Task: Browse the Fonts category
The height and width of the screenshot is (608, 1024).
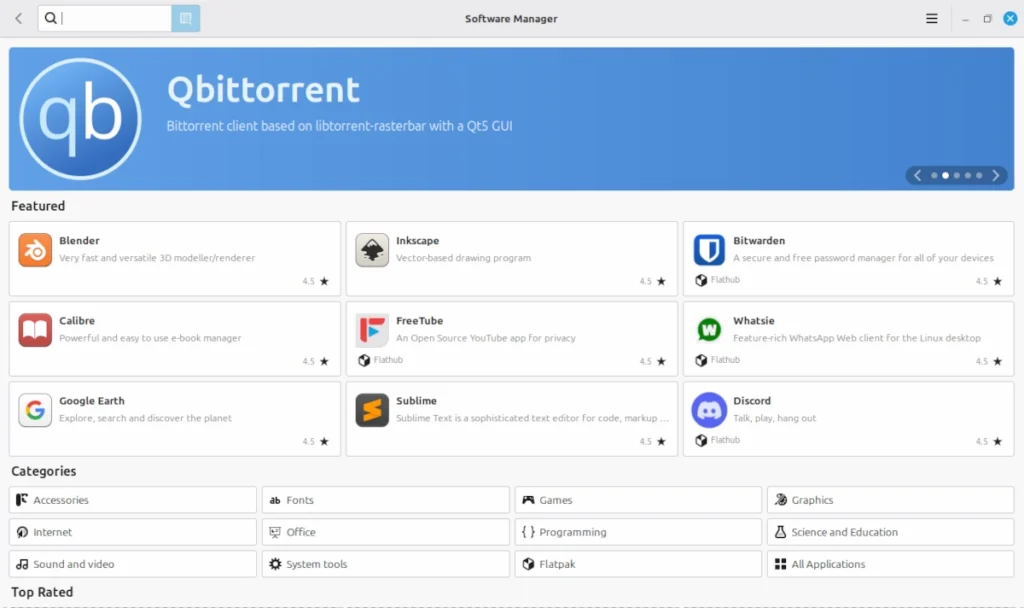Action: click(385, 500)
